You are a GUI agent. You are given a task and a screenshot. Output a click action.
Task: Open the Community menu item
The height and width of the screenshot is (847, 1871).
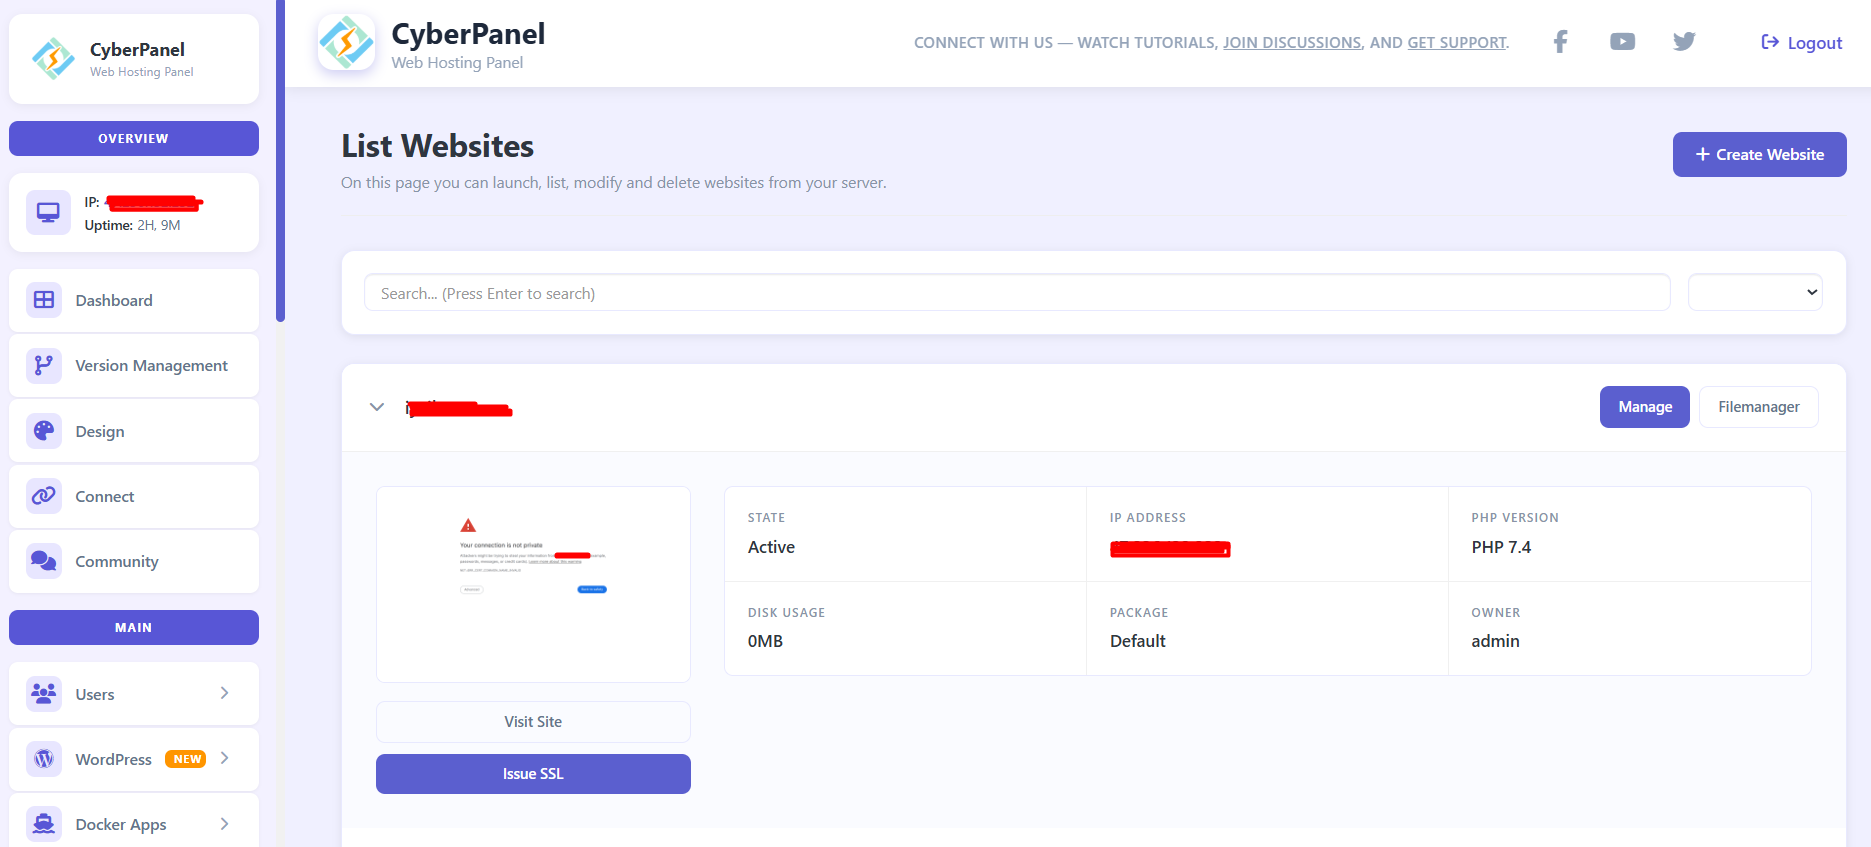[134, 561]
